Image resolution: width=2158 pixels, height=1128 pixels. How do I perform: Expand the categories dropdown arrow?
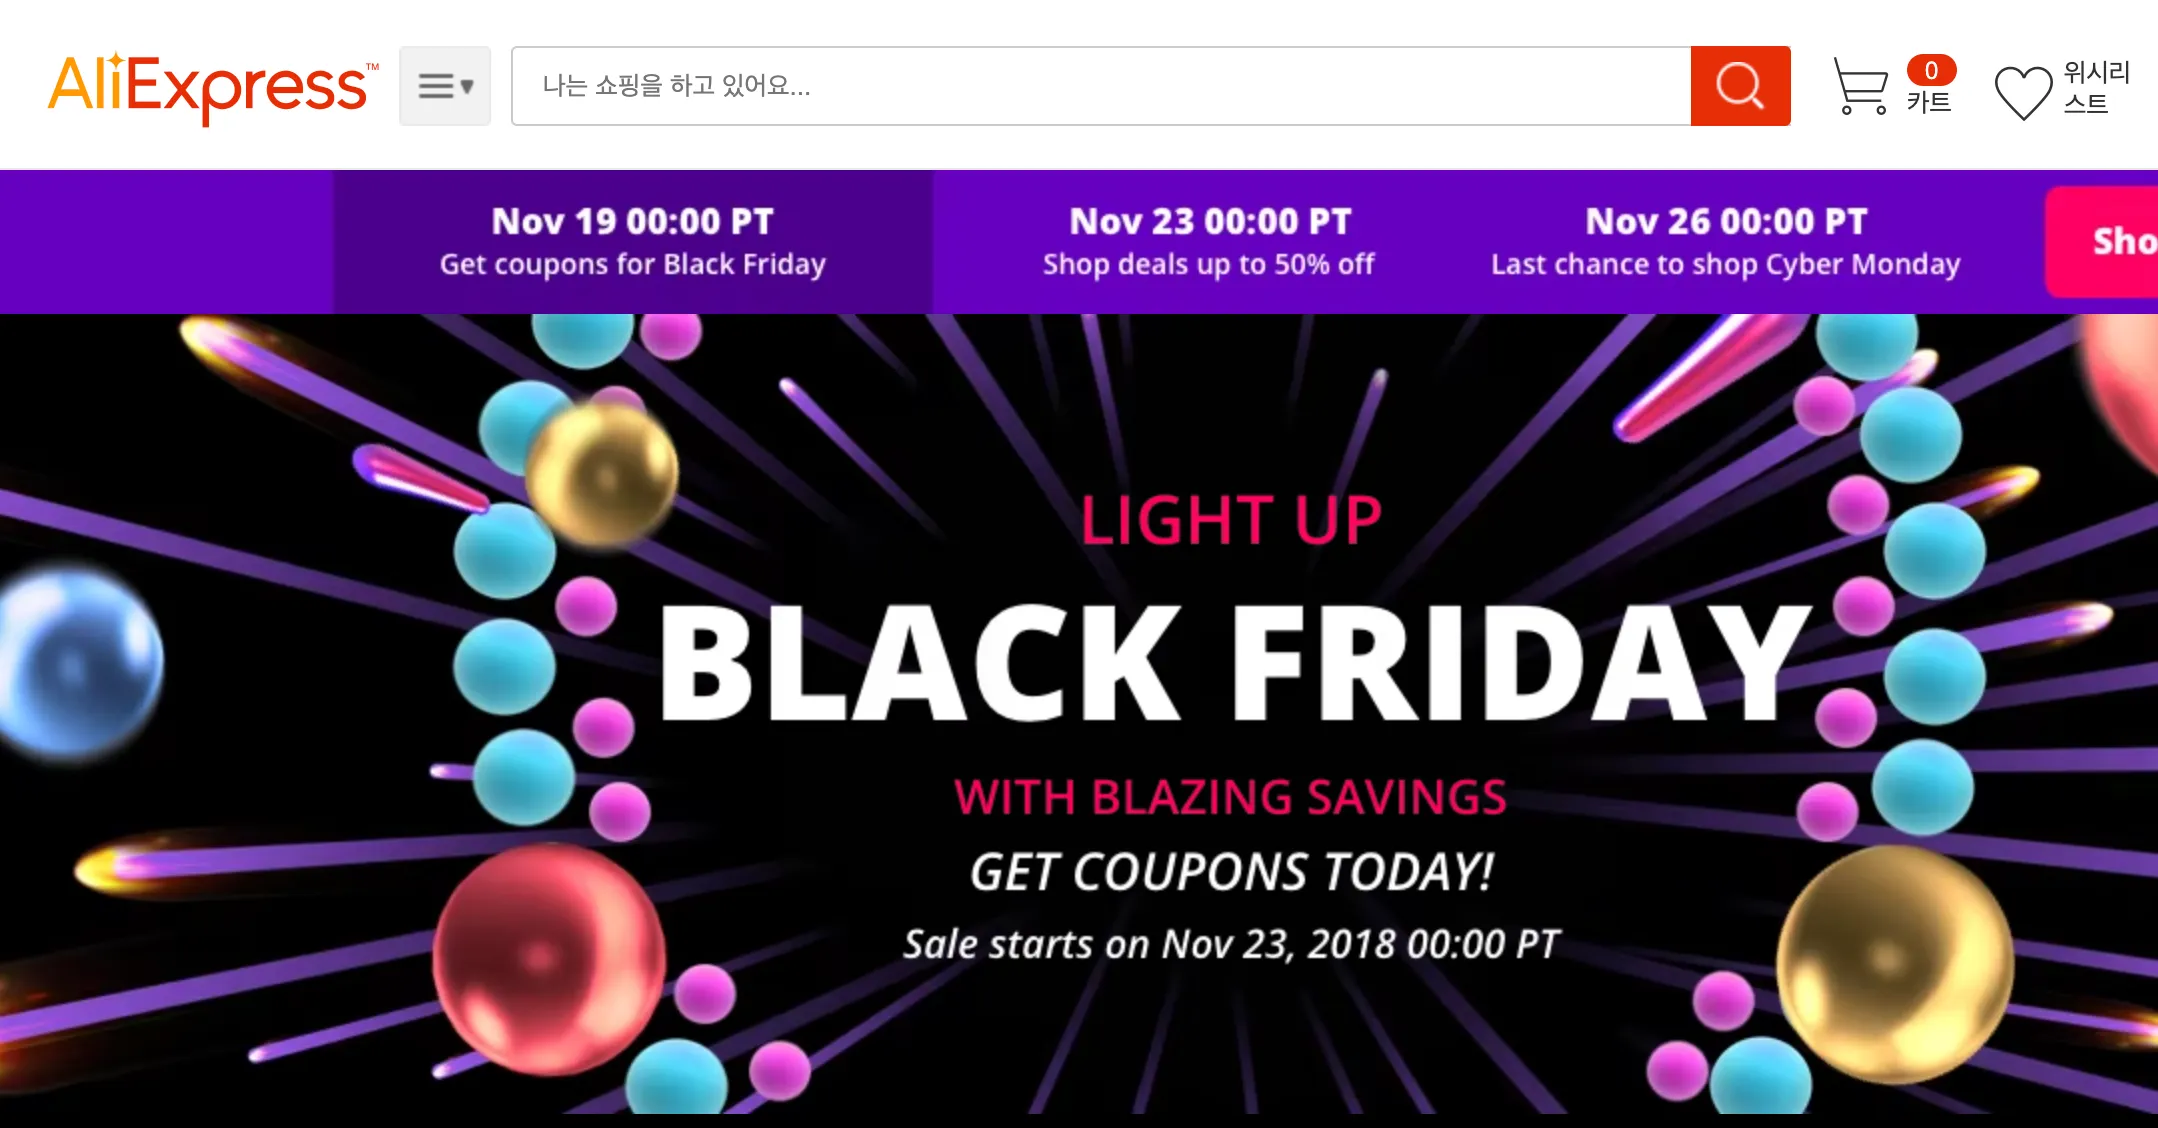coord(468,88)
